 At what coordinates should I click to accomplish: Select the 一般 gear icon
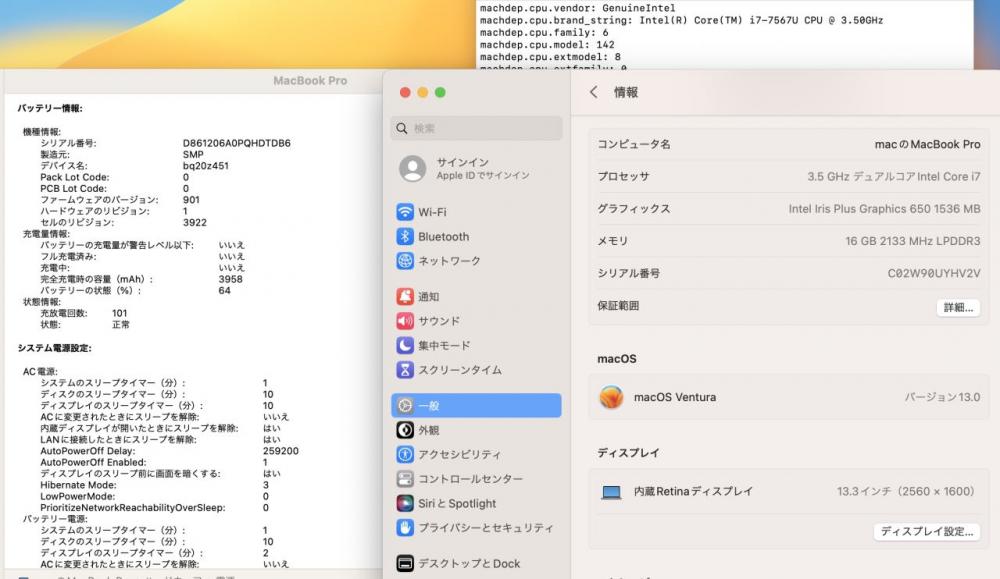tap(405, 406)
